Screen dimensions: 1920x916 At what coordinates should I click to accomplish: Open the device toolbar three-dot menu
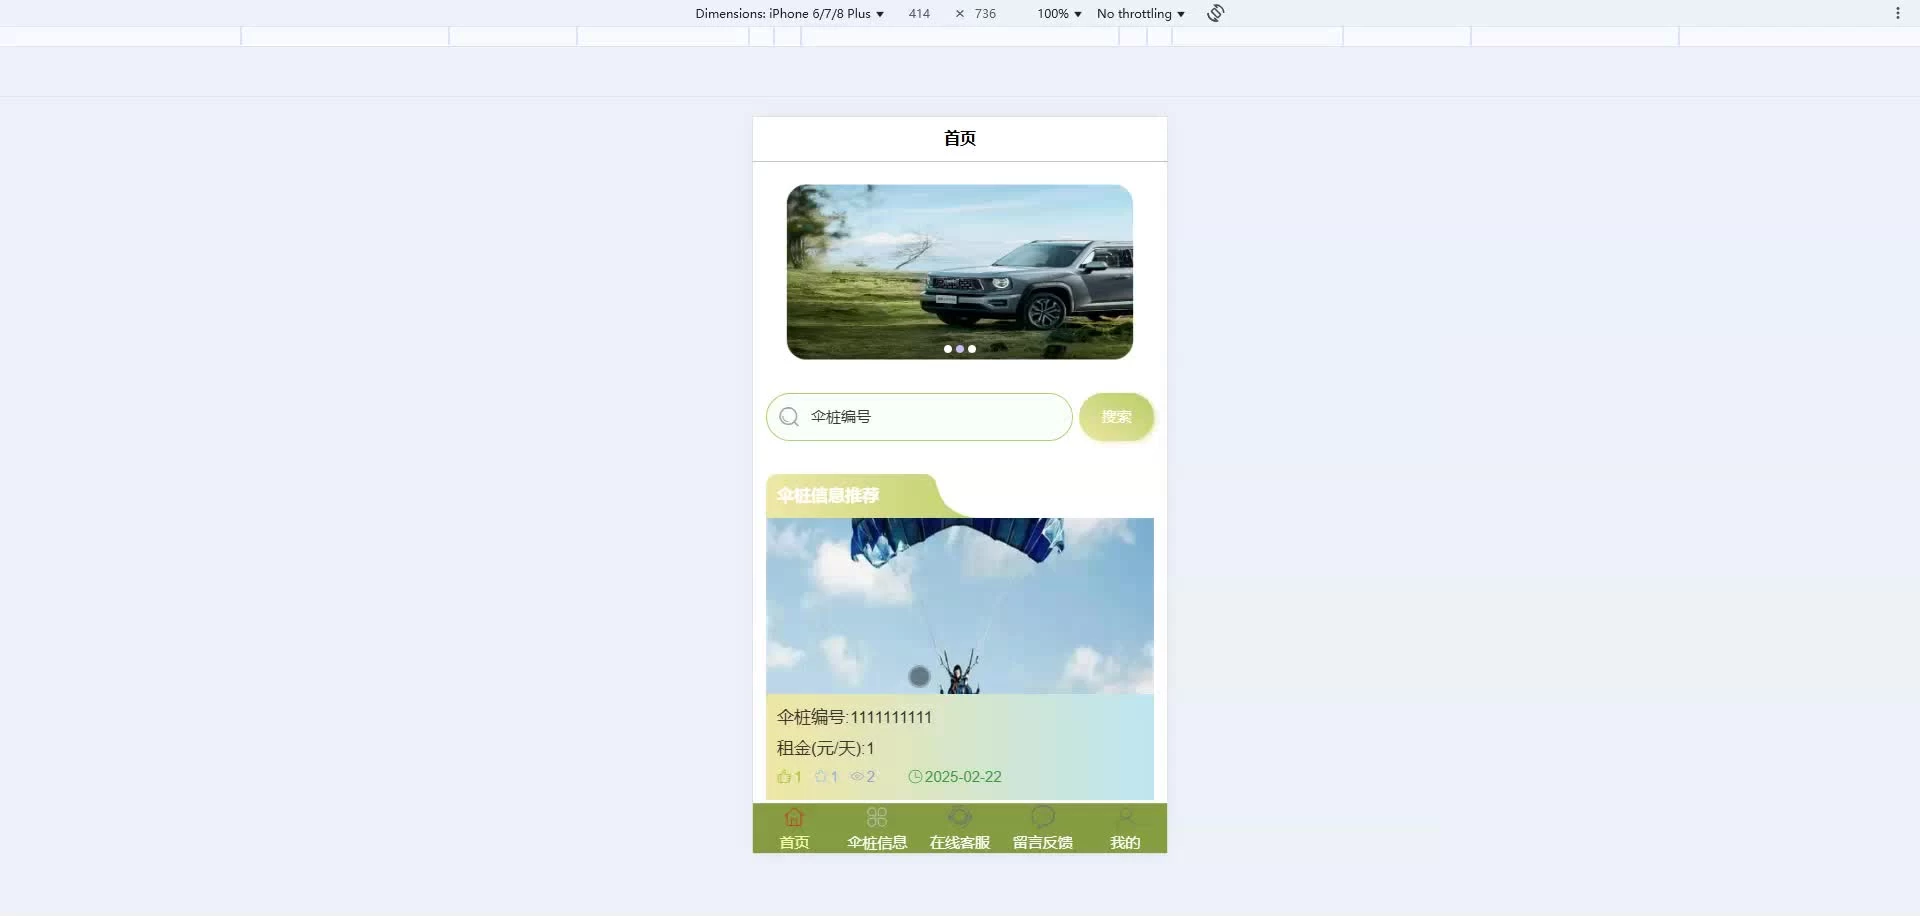1897,13
